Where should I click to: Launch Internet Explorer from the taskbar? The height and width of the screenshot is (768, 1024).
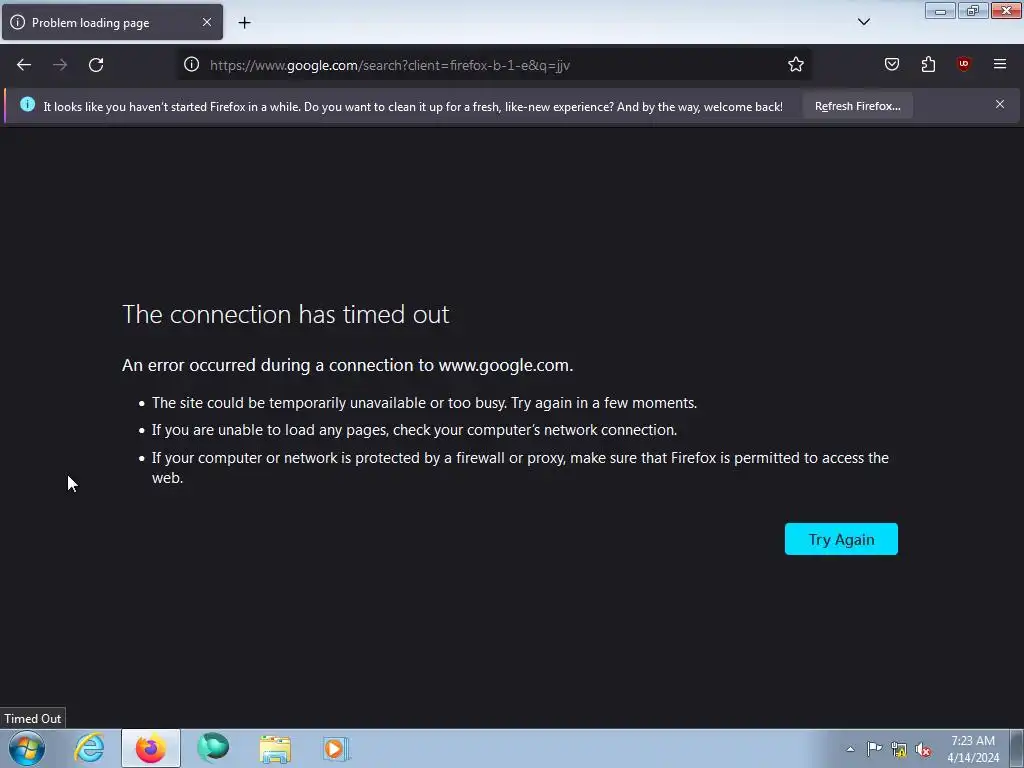click(89, 748)
